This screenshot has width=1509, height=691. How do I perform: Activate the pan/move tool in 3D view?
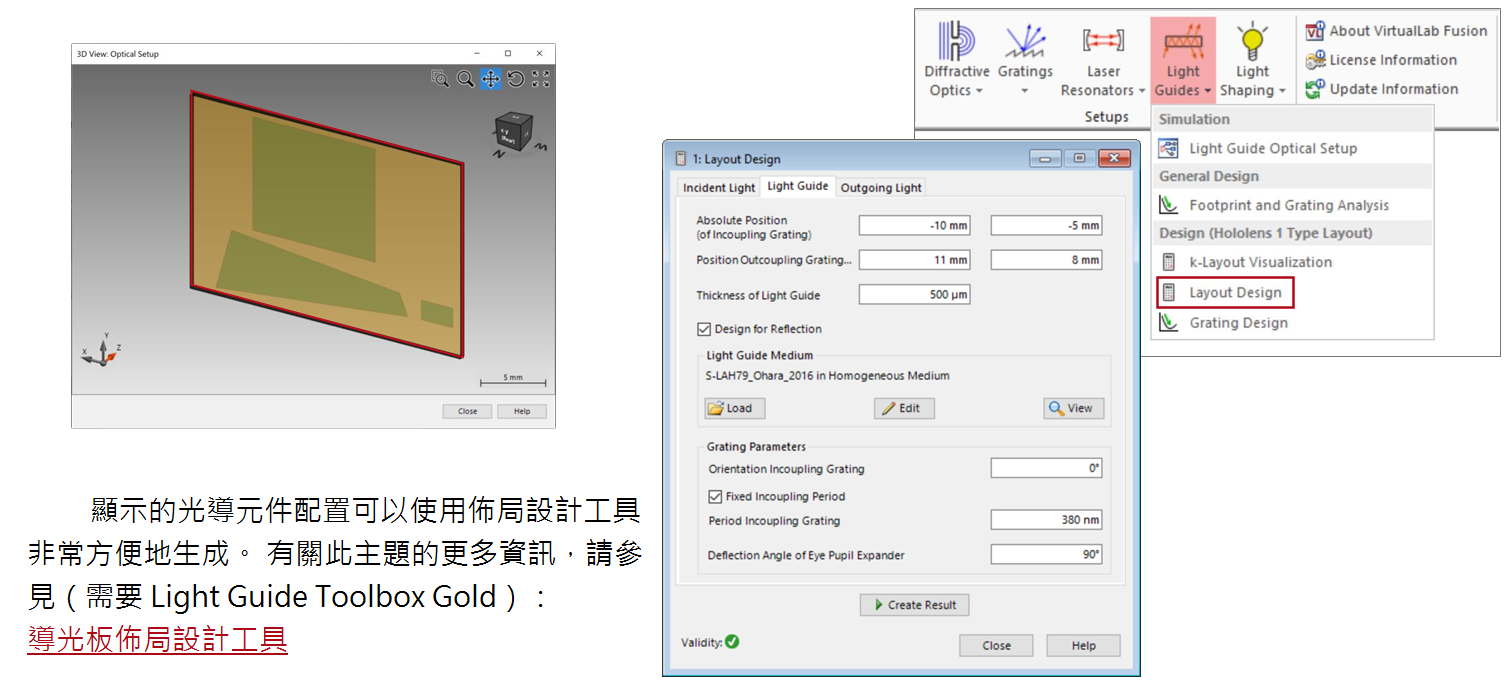[x=490, y=79]
